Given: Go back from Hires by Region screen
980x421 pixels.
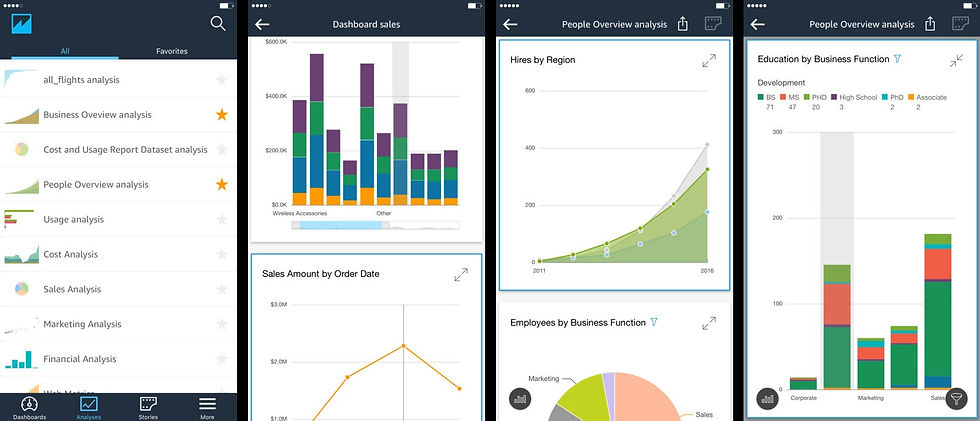Looking at the screenshot, I should pyautogui.click(x=510, y=24).
